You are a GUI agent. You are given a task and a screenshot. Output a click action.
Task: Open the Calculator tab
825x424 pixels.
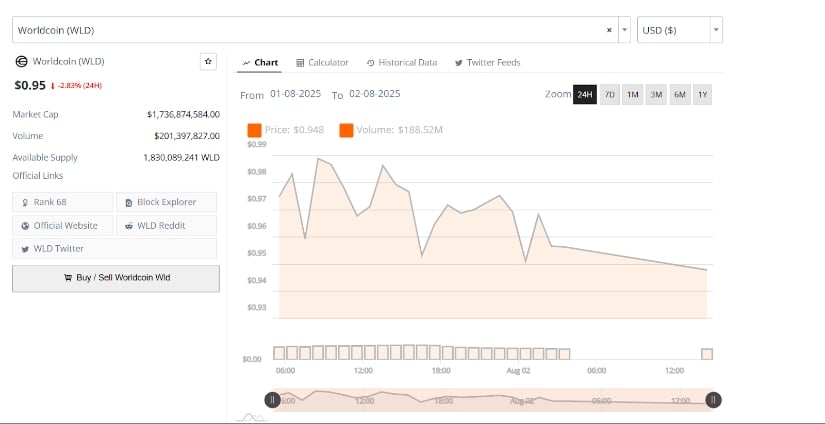[x=322, y=63]
